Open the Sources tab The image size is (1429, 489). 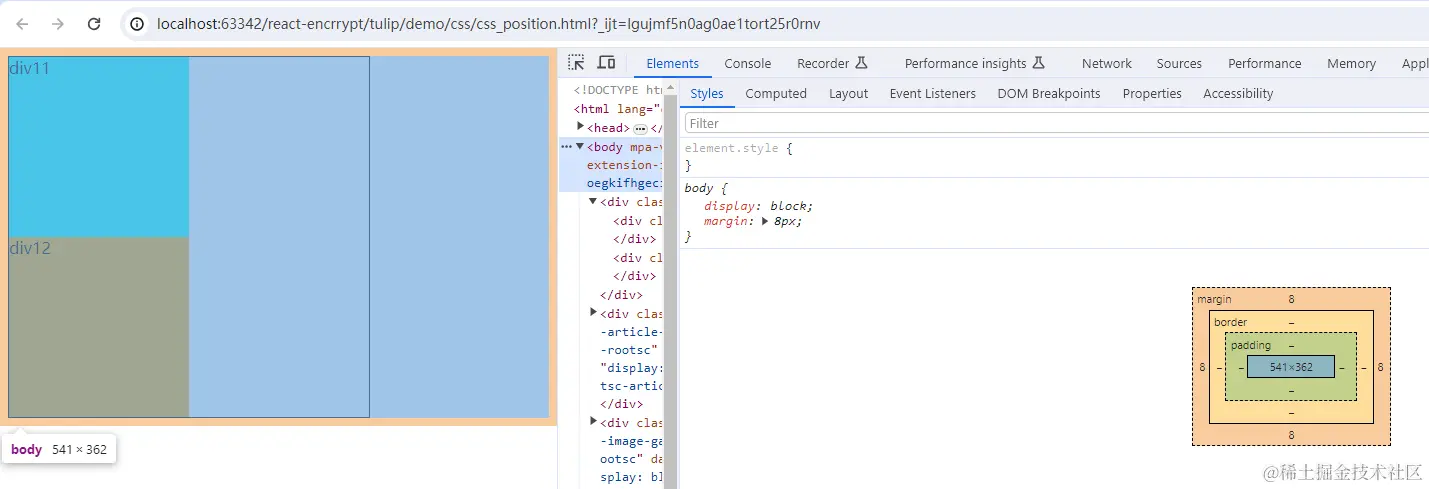(1179, 63)
